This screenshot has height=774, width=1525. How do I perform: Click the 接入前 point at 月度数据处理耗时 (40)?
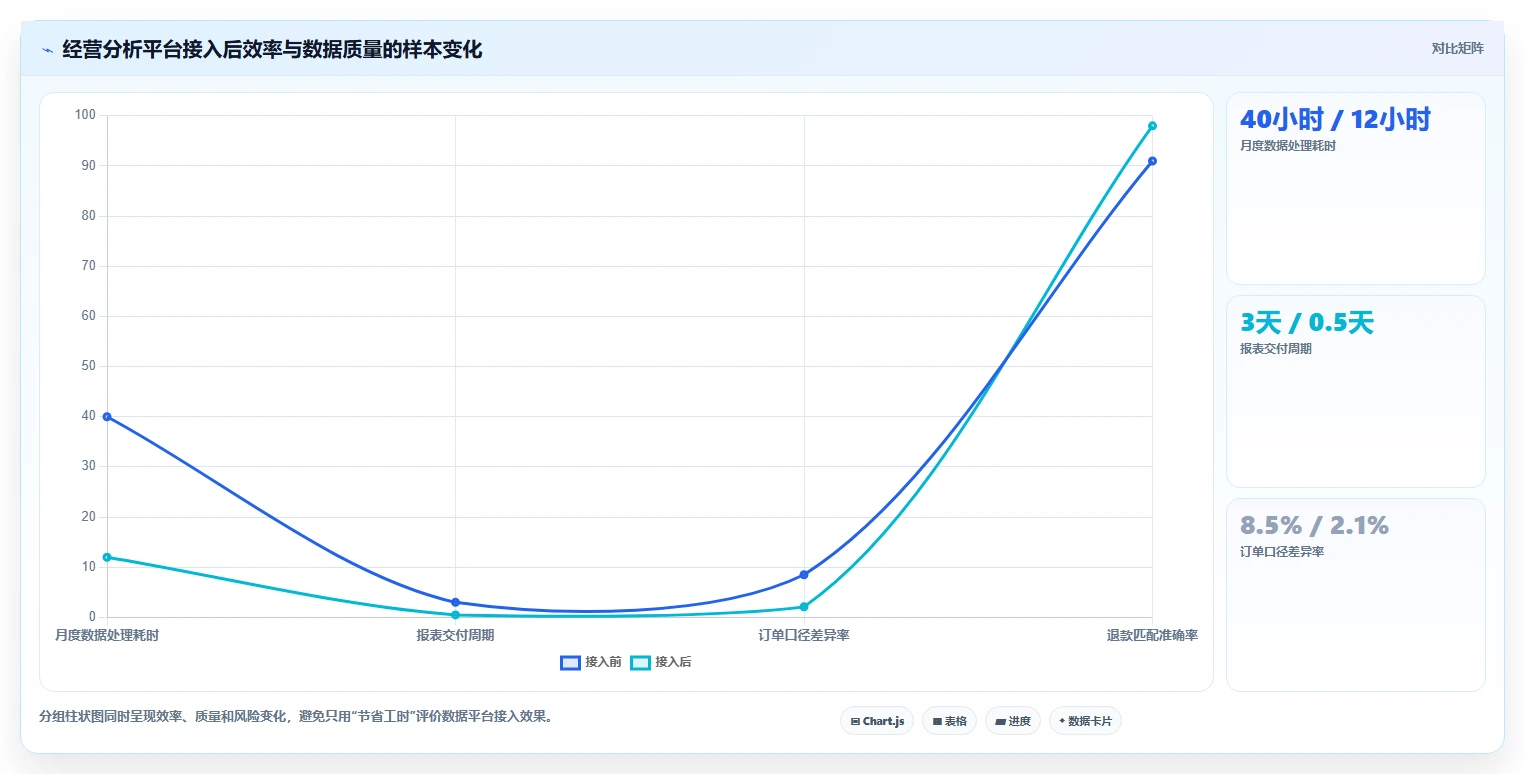107,416
